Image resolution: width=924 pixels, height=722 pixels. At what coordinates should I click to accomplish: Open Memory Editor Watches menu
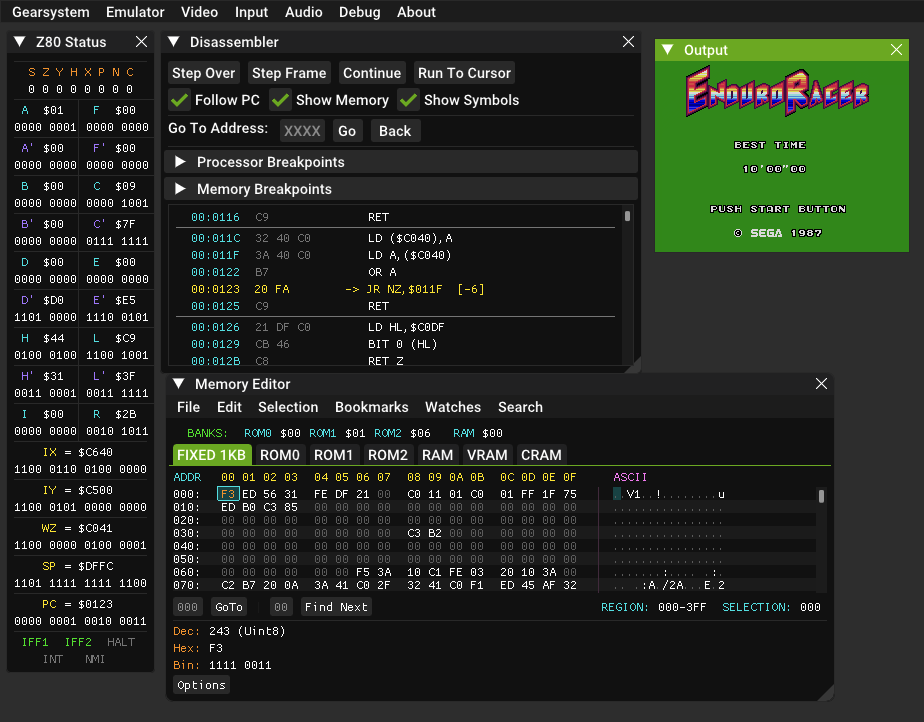click(453, 407)
